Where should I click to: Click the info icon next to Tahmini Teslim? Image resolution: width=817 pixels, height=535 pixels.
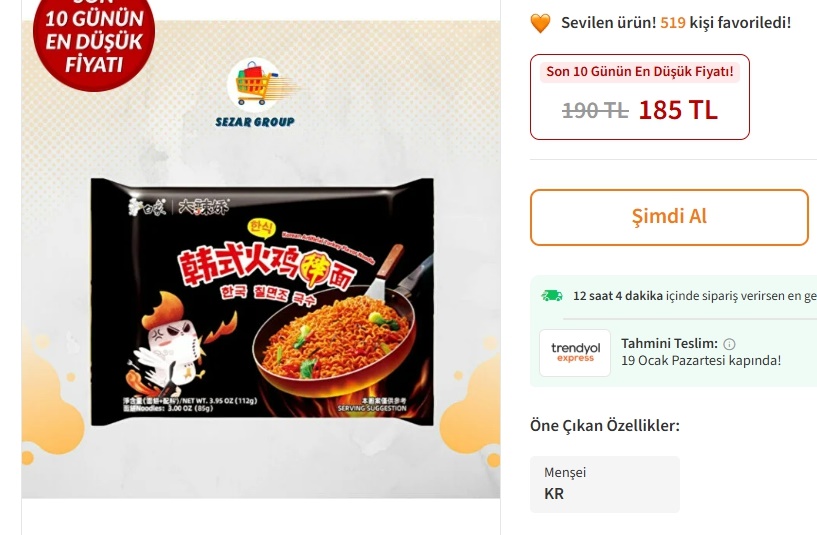point(729,344)
